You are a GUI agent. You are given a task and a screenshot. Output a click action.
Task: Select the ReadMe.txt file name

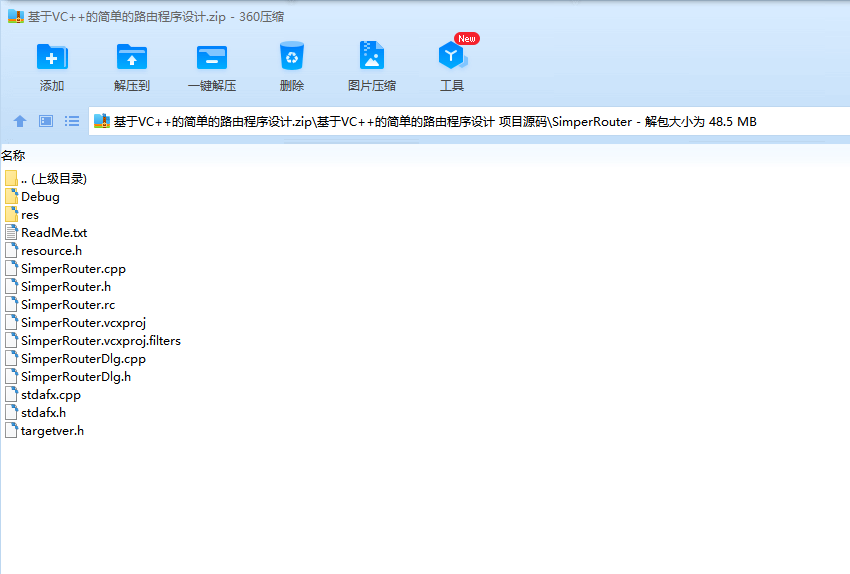click(x=54, y=233)
